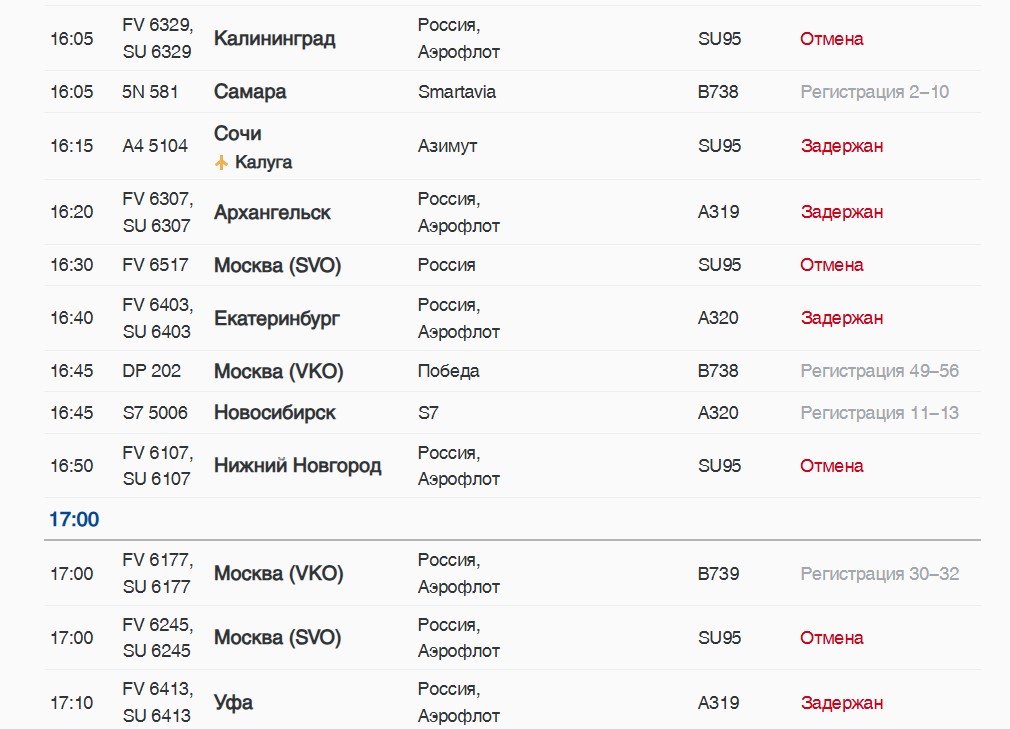Viewport: 1010px width, 729px height.
Task: Click the Екатеринбург destination
Action: pyautogui.click(x=277, y=318)
